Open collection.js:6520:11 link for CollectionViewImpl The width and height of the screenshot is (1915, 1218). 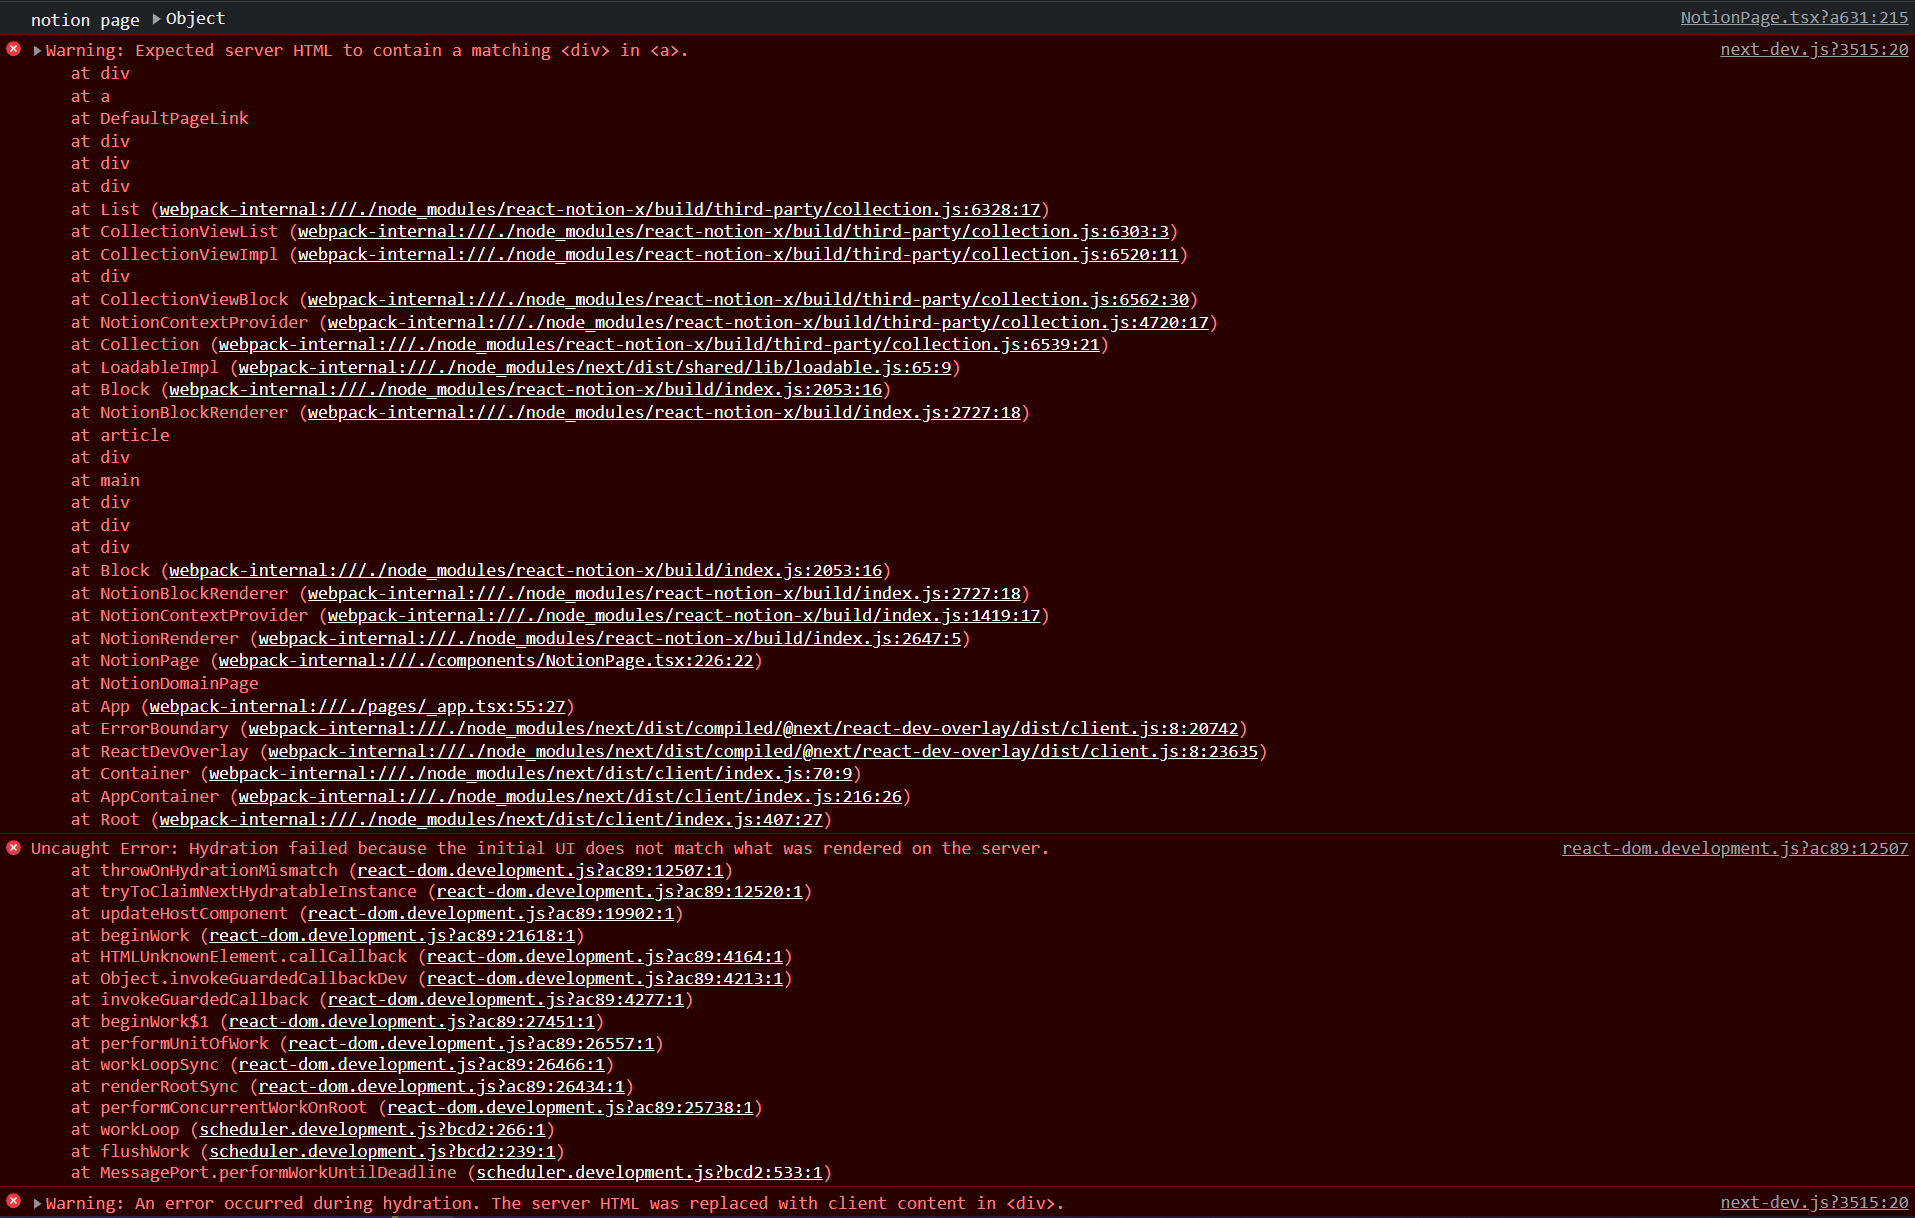[x=738, y=254]
